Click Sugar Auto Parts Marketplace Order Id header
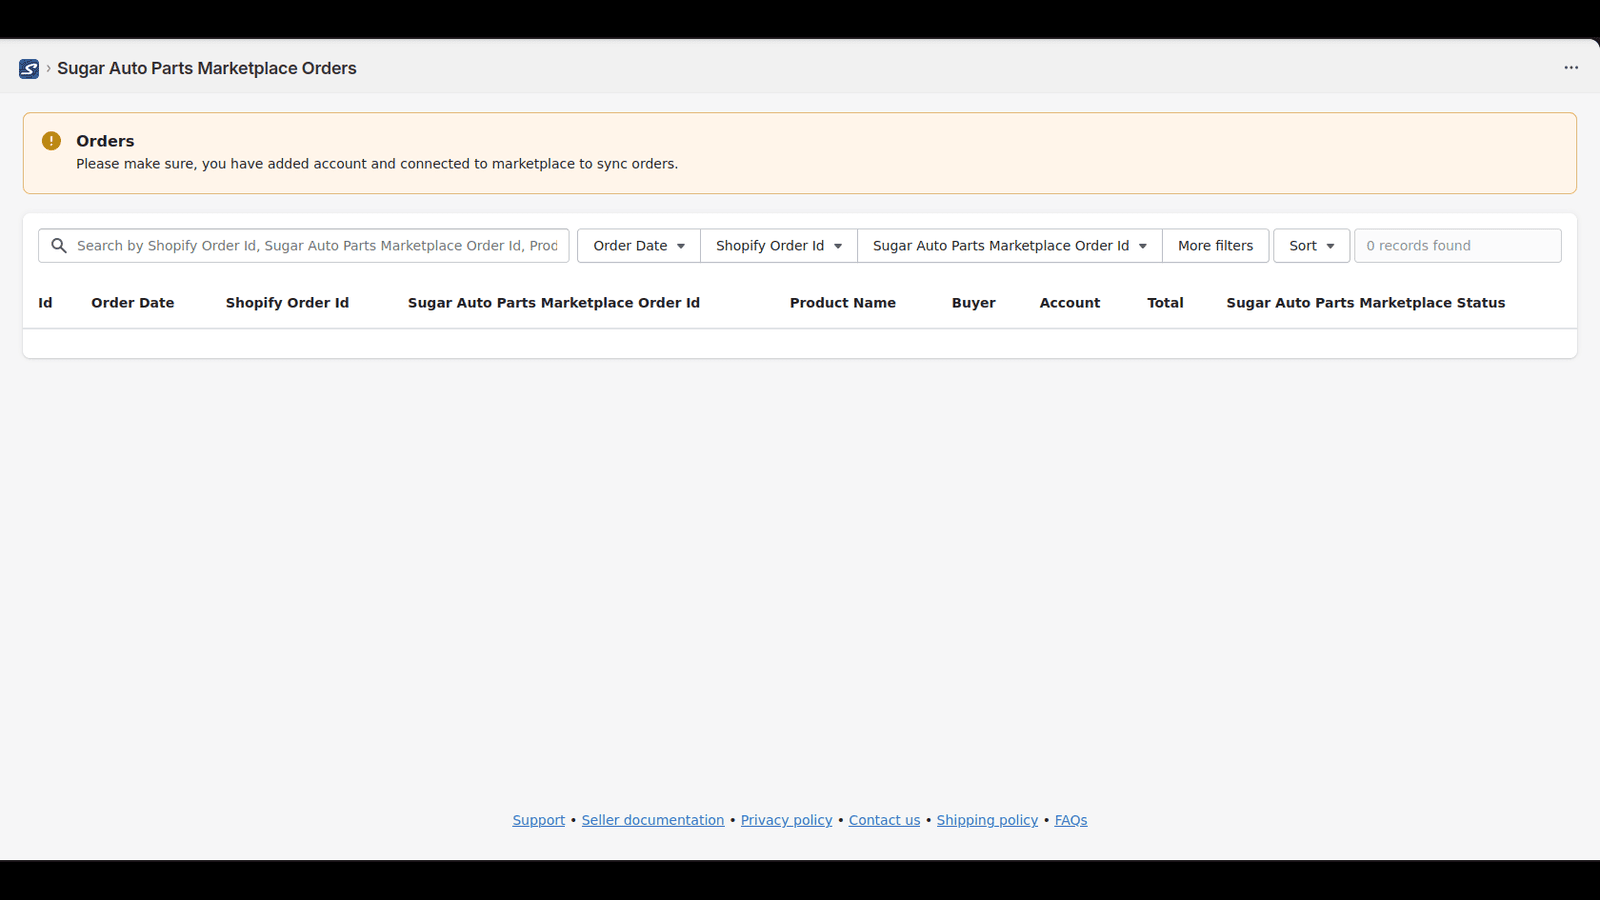 click(x=554, y=303)
